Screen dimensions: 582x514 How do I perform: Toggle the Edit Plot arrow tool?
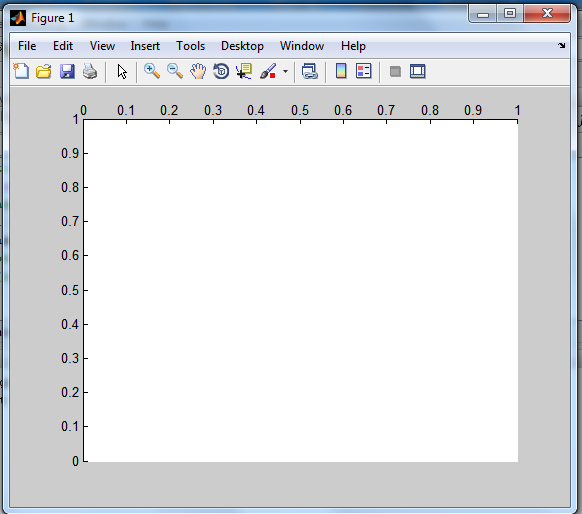point(122,71)
